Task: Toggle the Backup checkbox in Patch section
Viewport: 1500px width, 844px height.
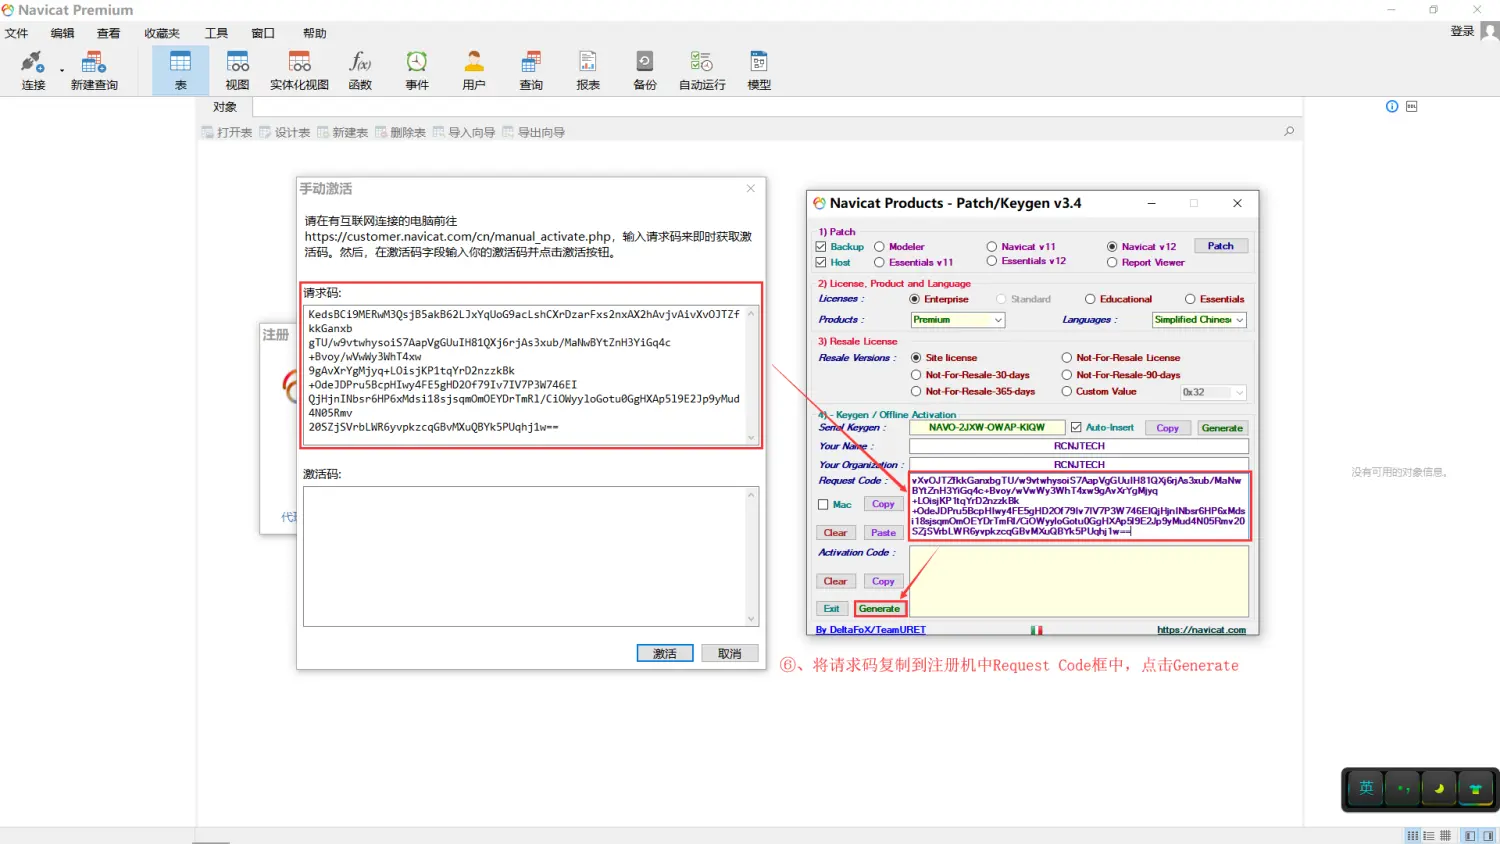Action: (x=821, y=246)
